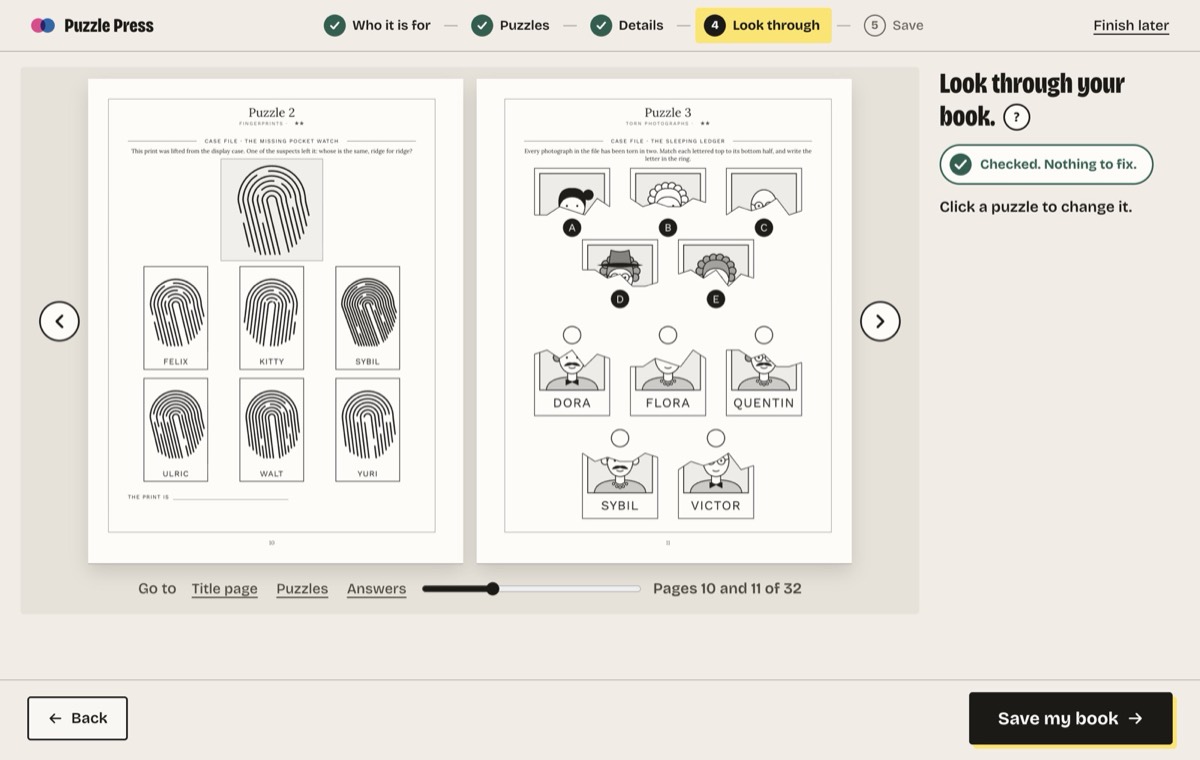Go to the Puzzles section link
The image size is (1200, 760).
[302, 589]
